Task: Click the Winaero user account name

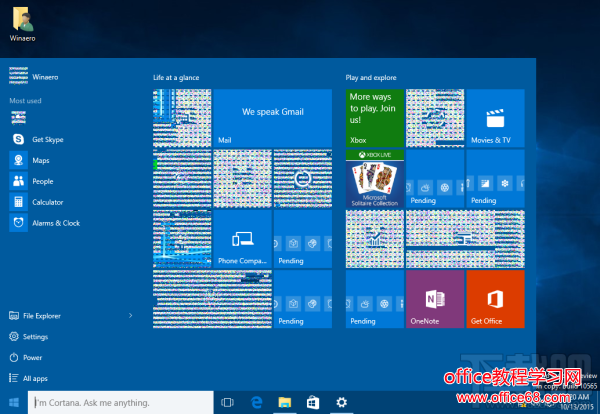Action: [x=45, y=74]
